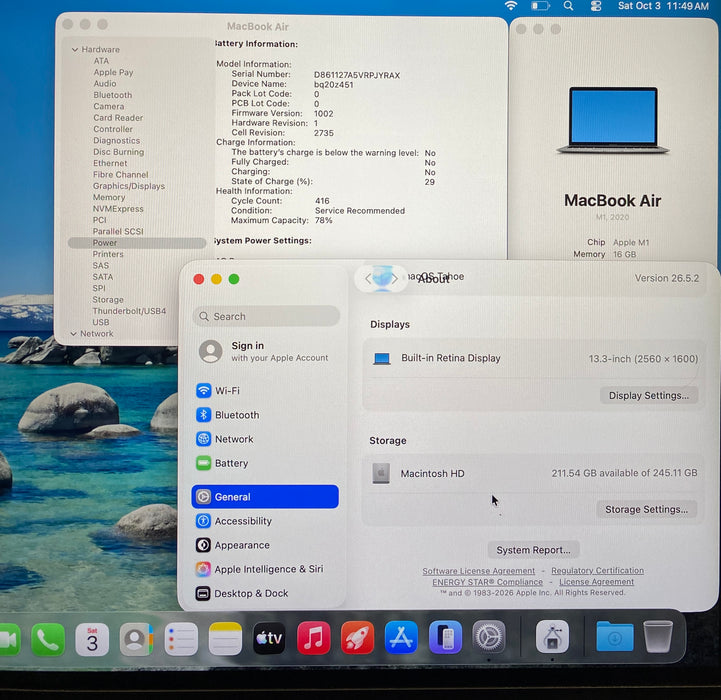Click the Service Recommended condition text

[x=360, y=211]
